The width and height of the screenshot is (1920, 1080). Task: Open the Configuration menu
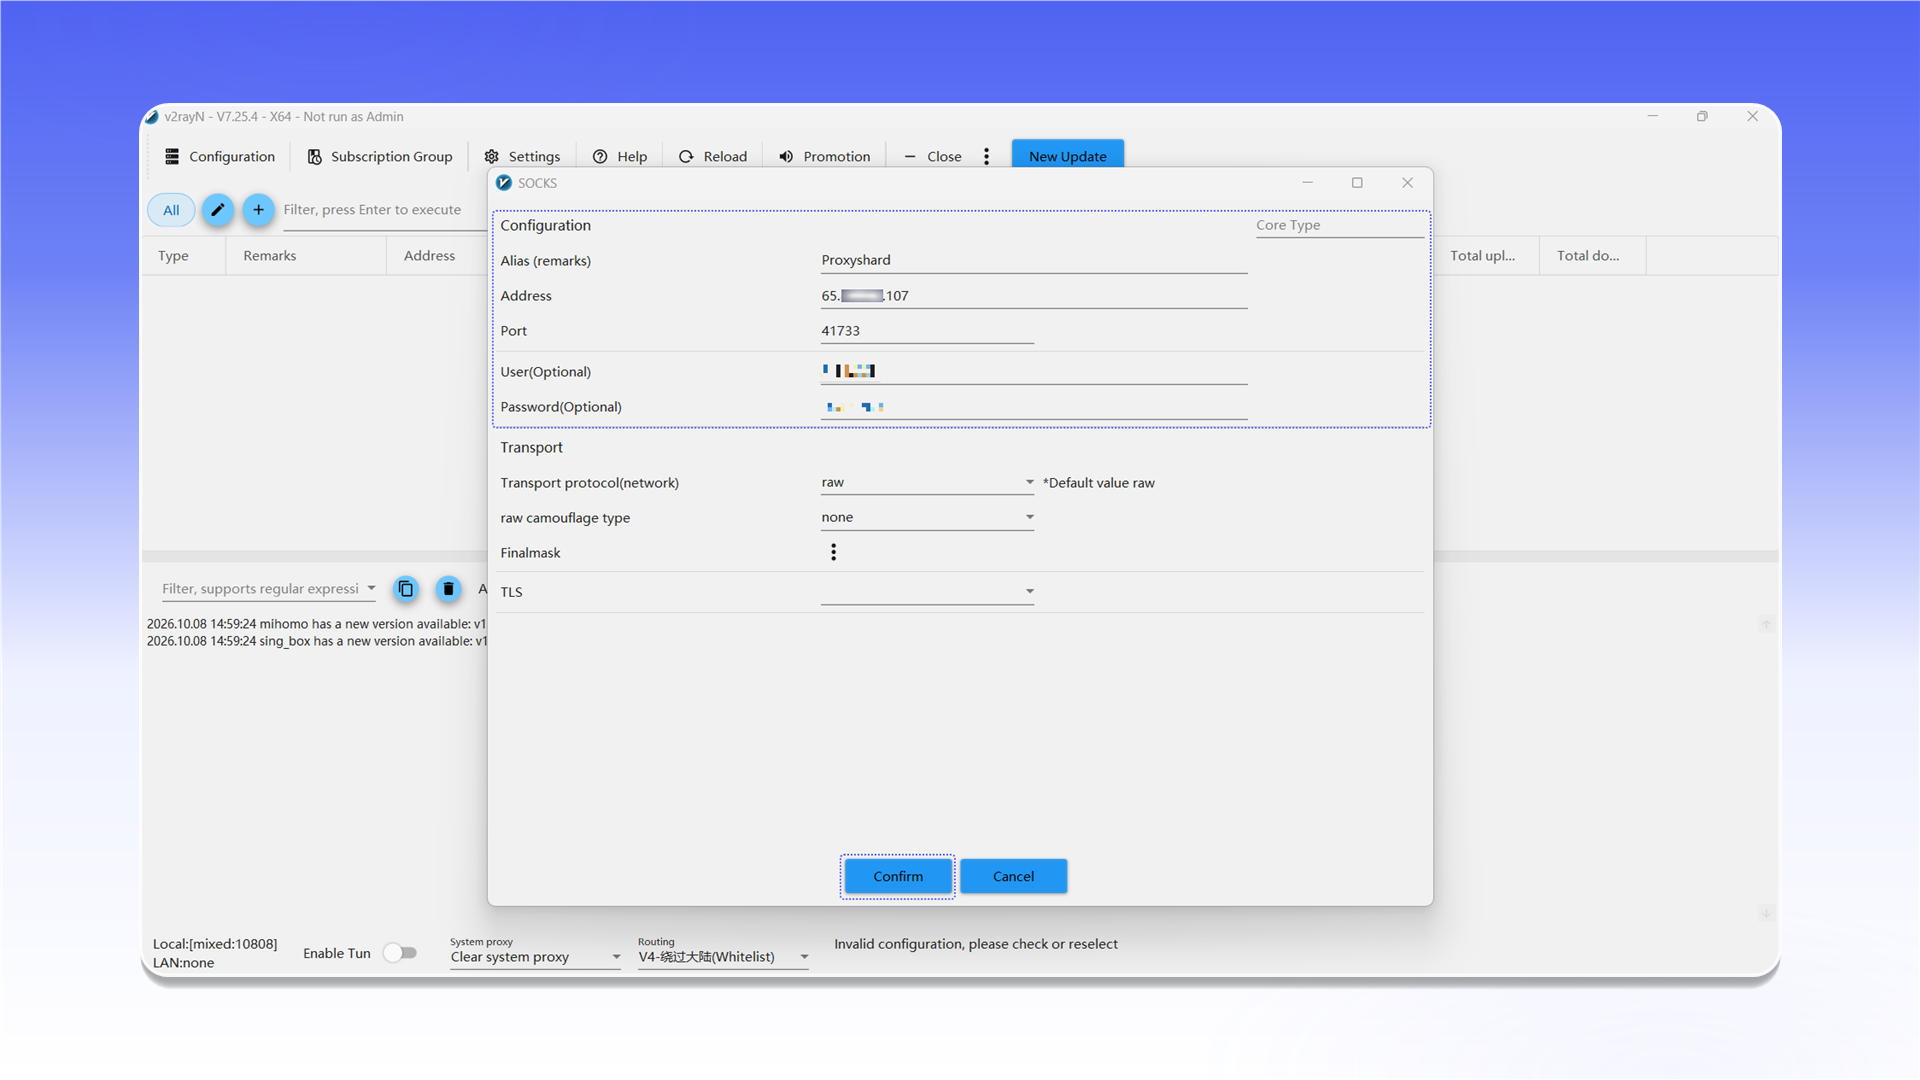tap(220, 156)
